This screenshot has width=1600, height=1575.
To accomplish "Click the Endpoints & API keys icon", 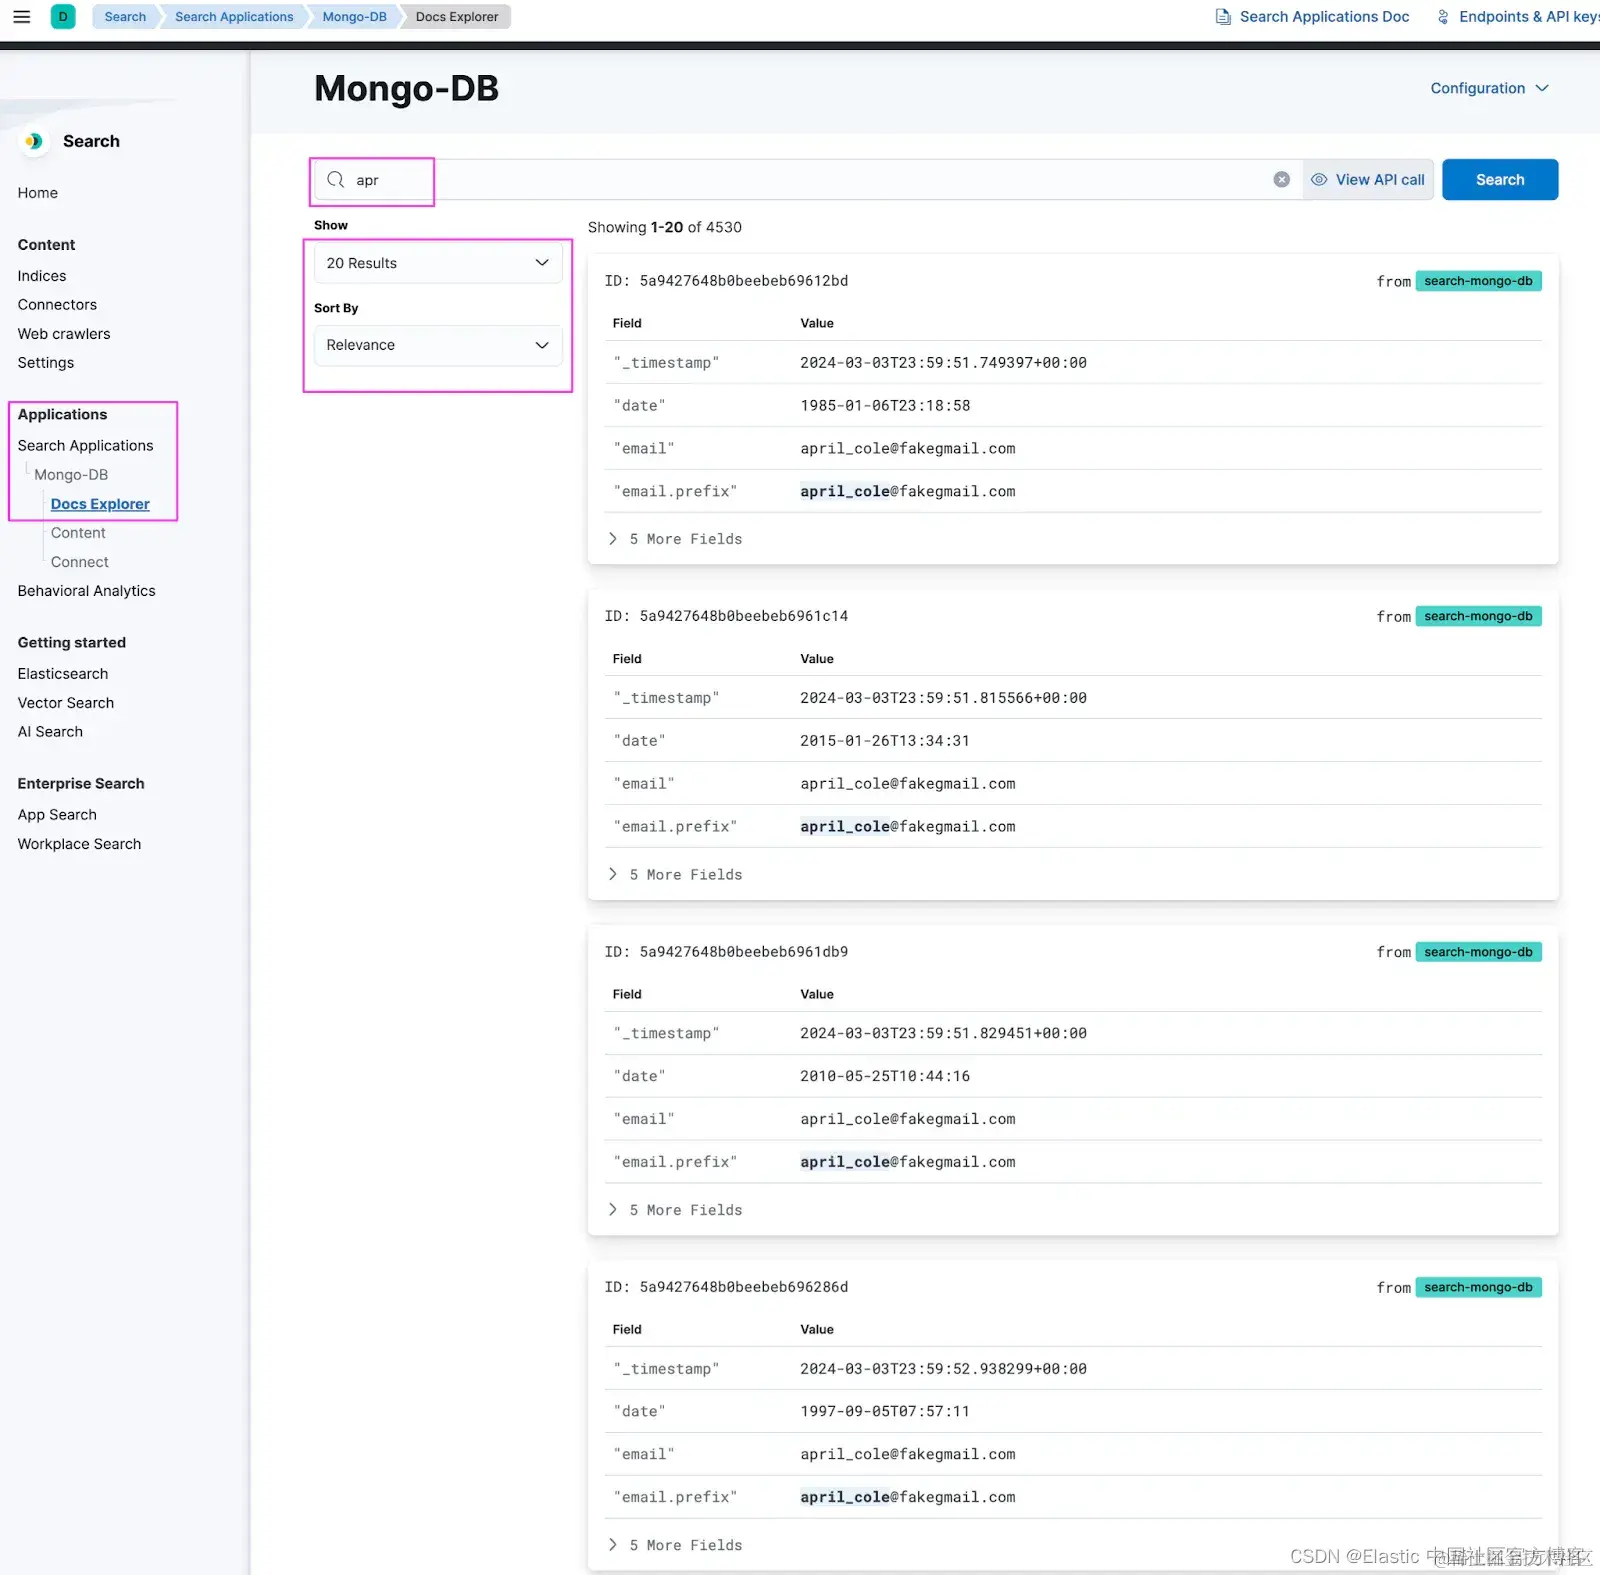I will pos(1443,17).
